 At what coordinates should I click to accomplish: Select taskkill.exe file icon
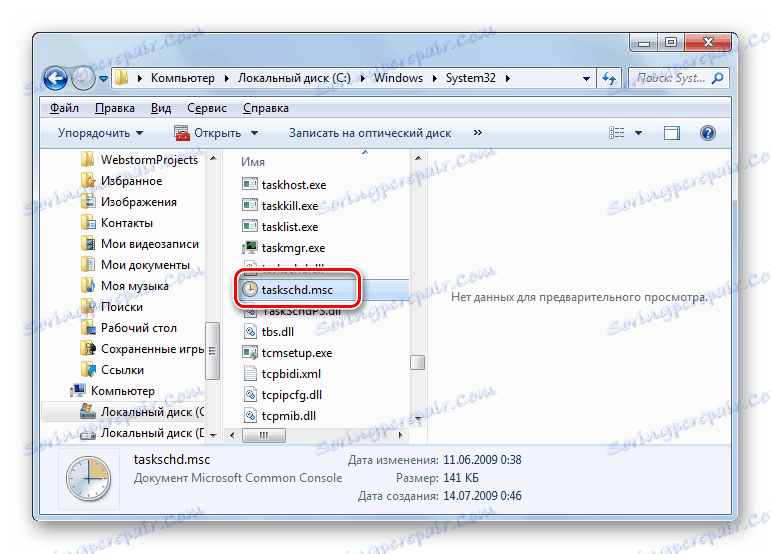pos(250,205)
